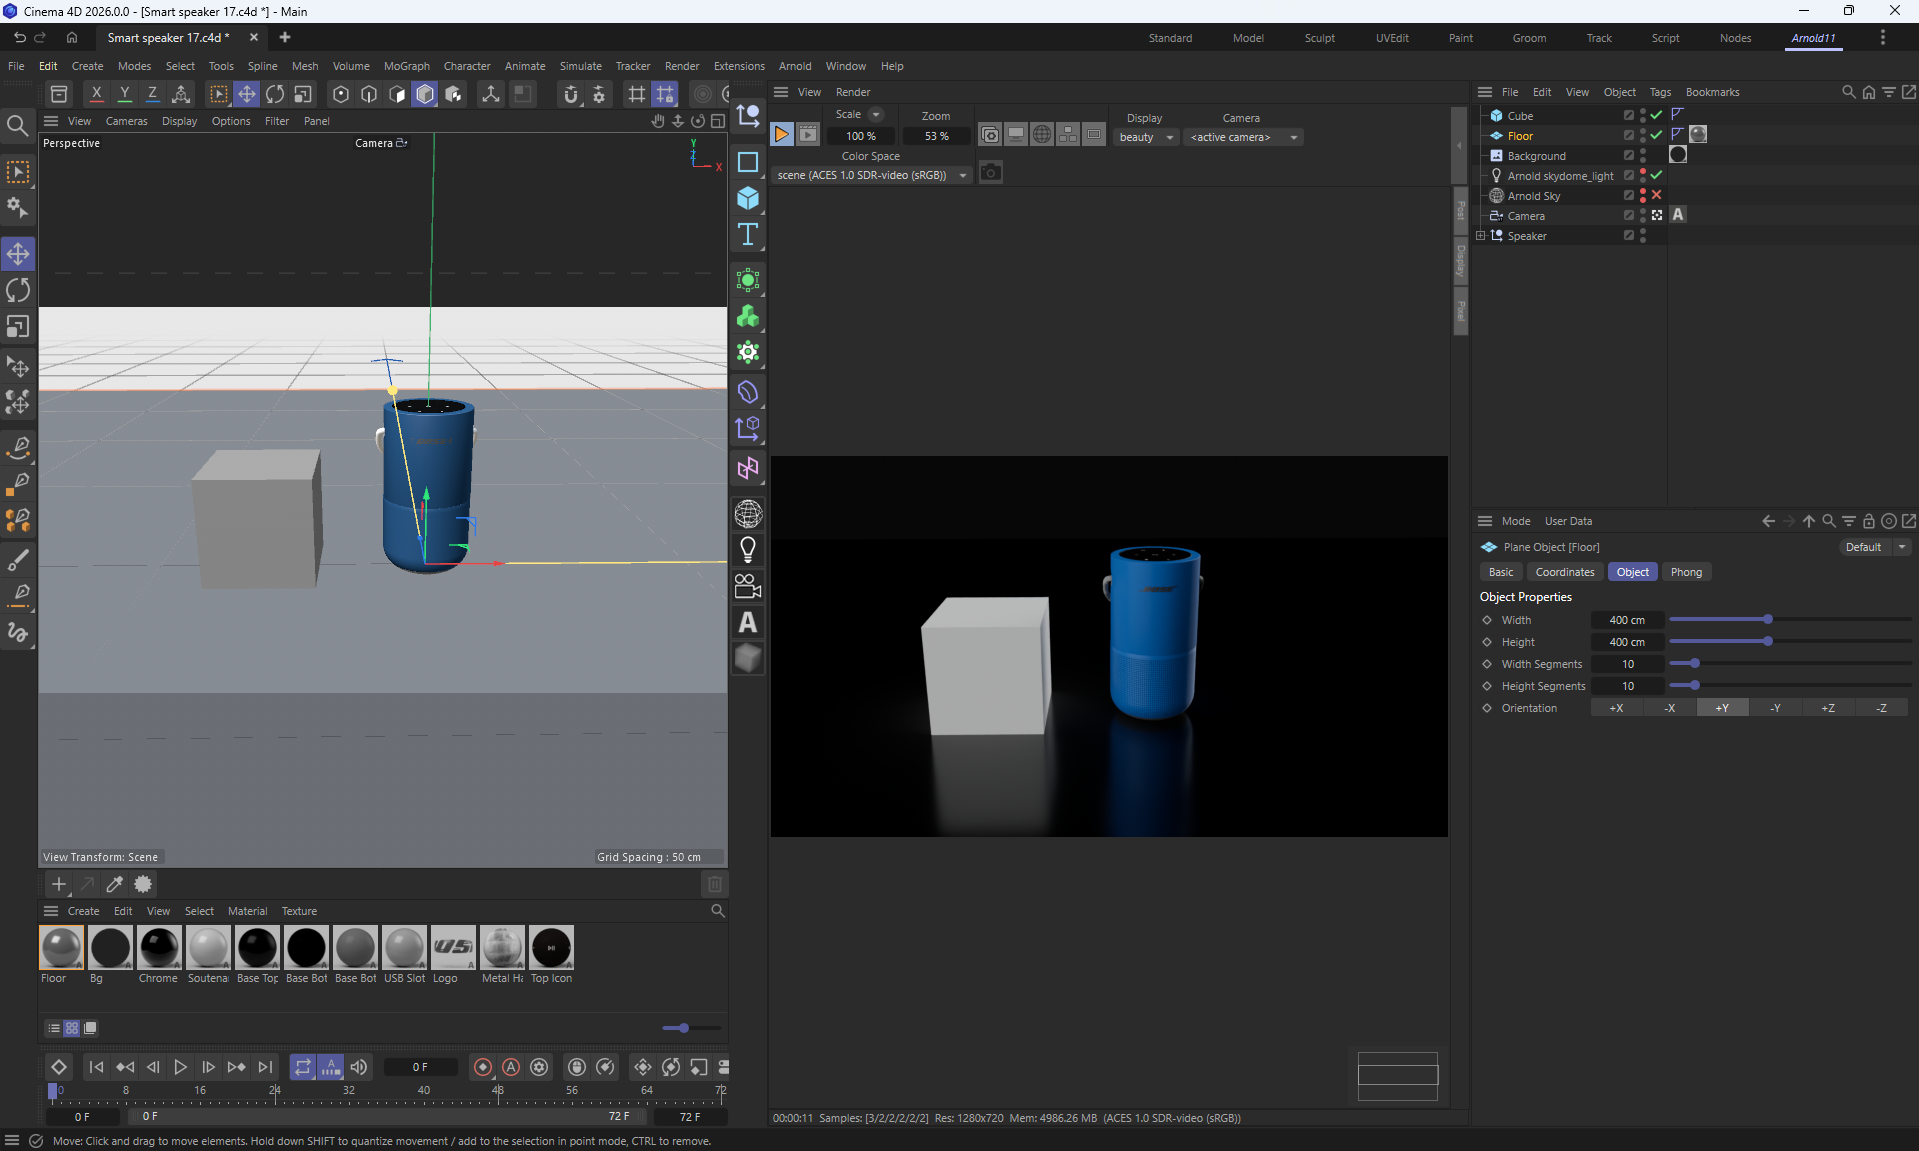Viewport: 1919px width, 1151px height.
Task: Switch to the Sculpt layout
Action: point(1319,38)
